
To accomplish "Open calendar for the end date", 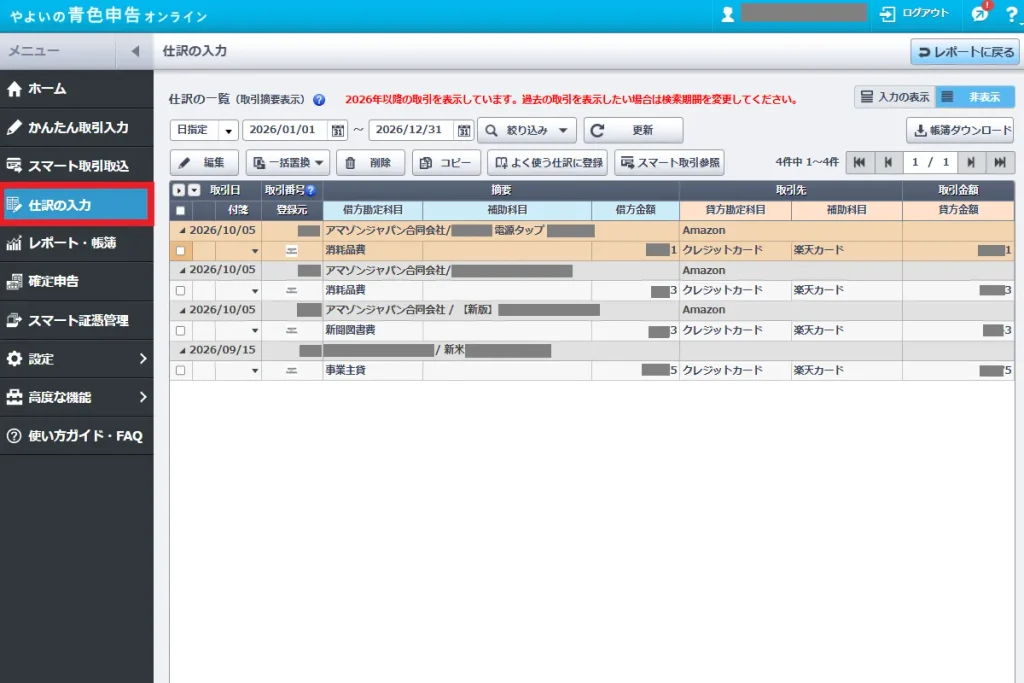I will coord(464,131).
